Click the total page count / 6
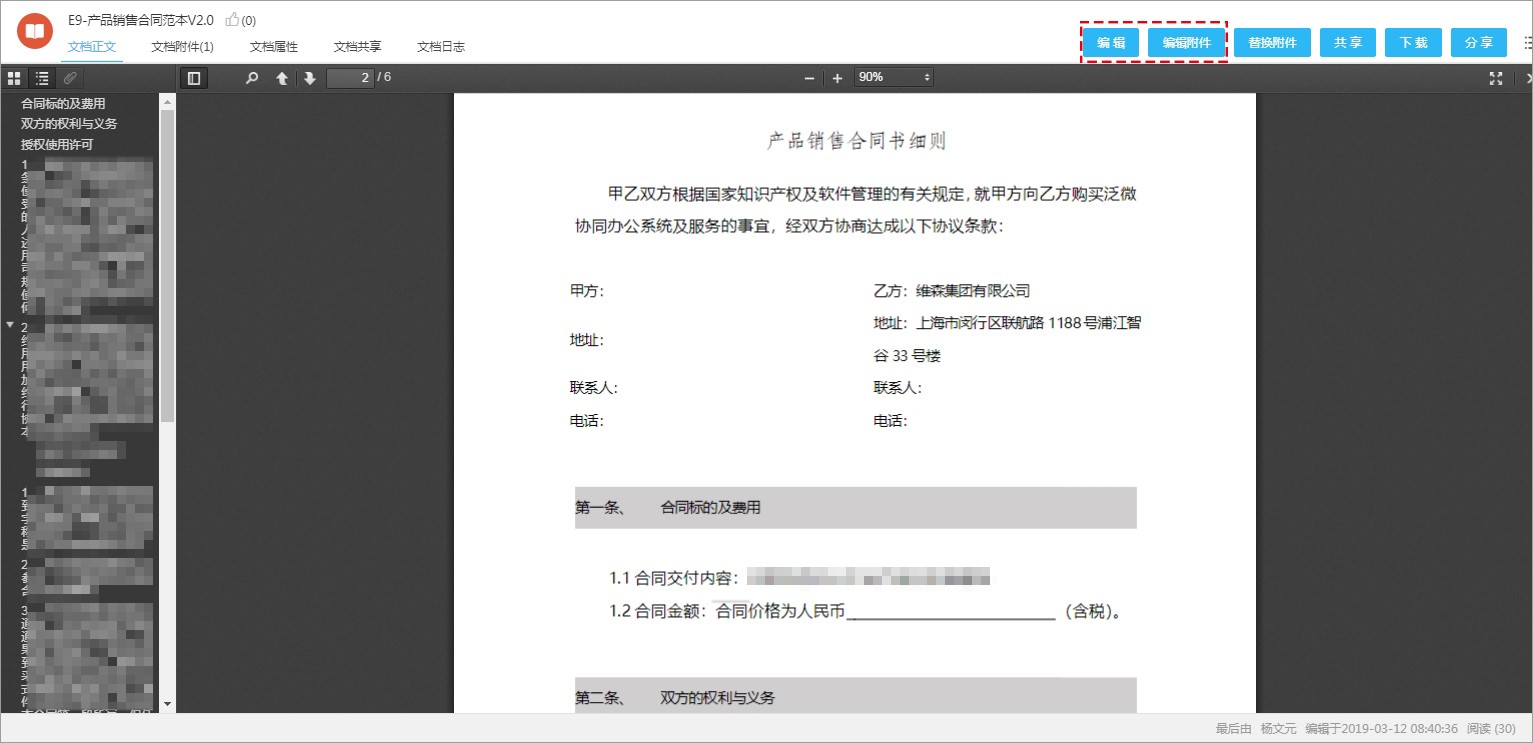Image resolution: width=1533 pixels, height=743 pixels. (384, 77)
